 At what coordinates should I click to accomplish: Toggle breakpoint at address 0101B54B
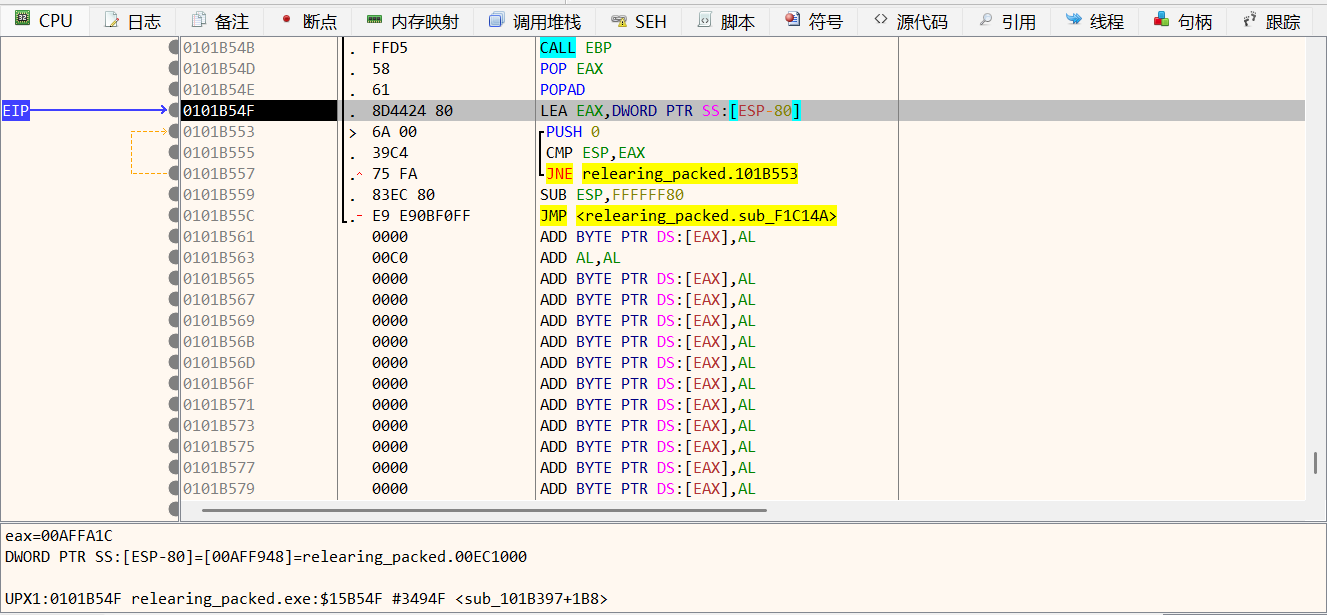tap(174, 48)
